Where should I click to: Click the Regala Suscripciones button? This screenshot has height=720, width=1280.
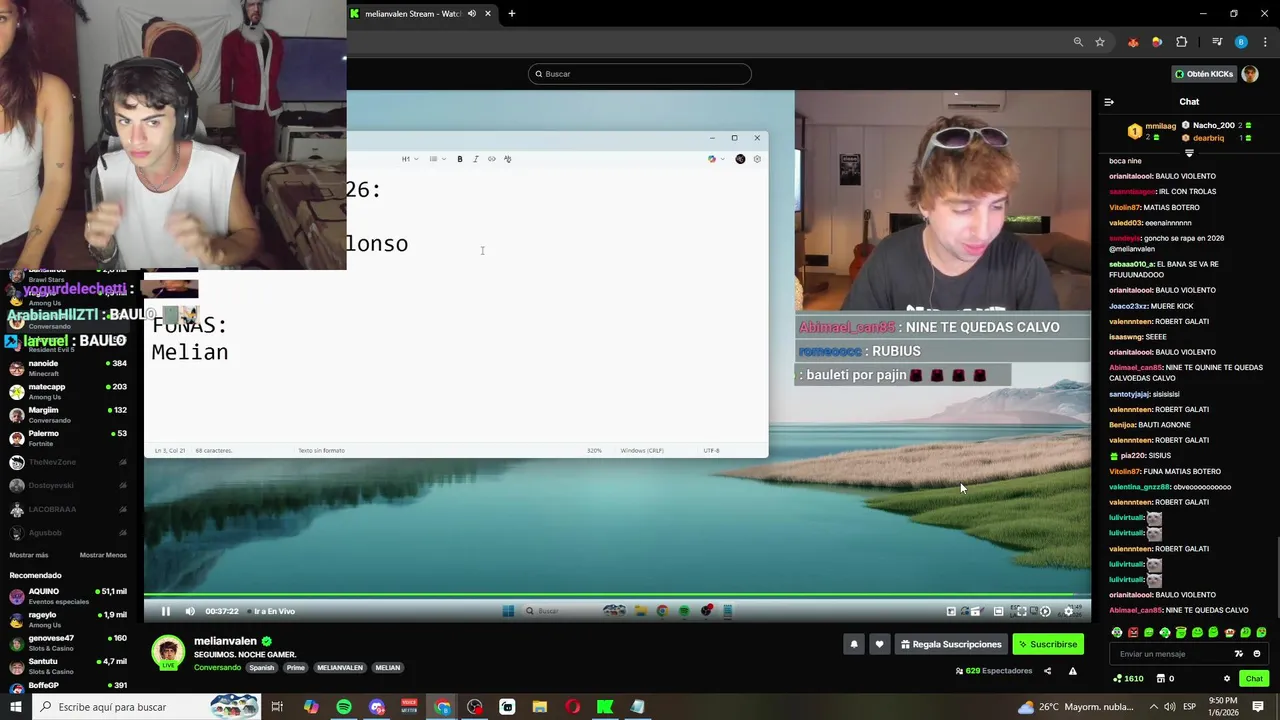point(951,644)
